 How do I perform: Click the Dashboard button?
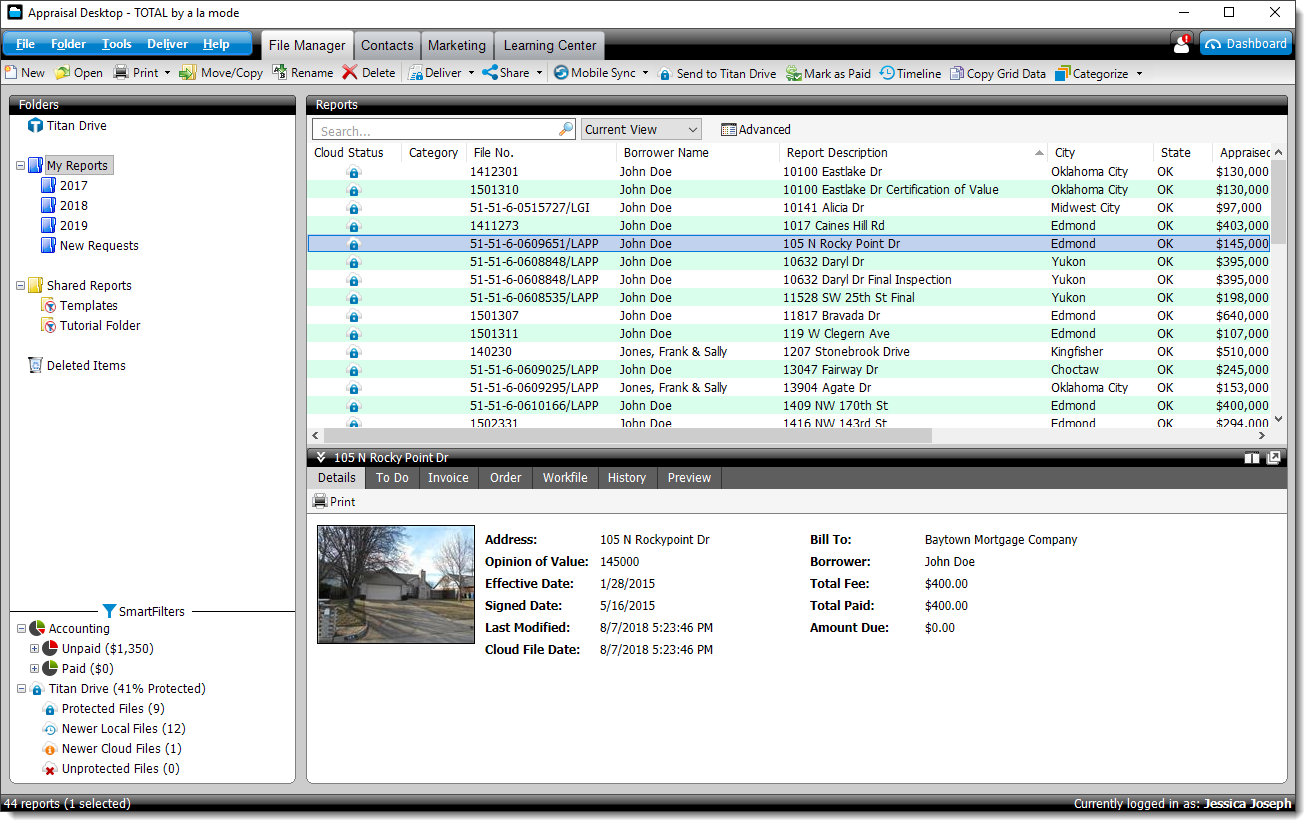[x=1245, y=44]
